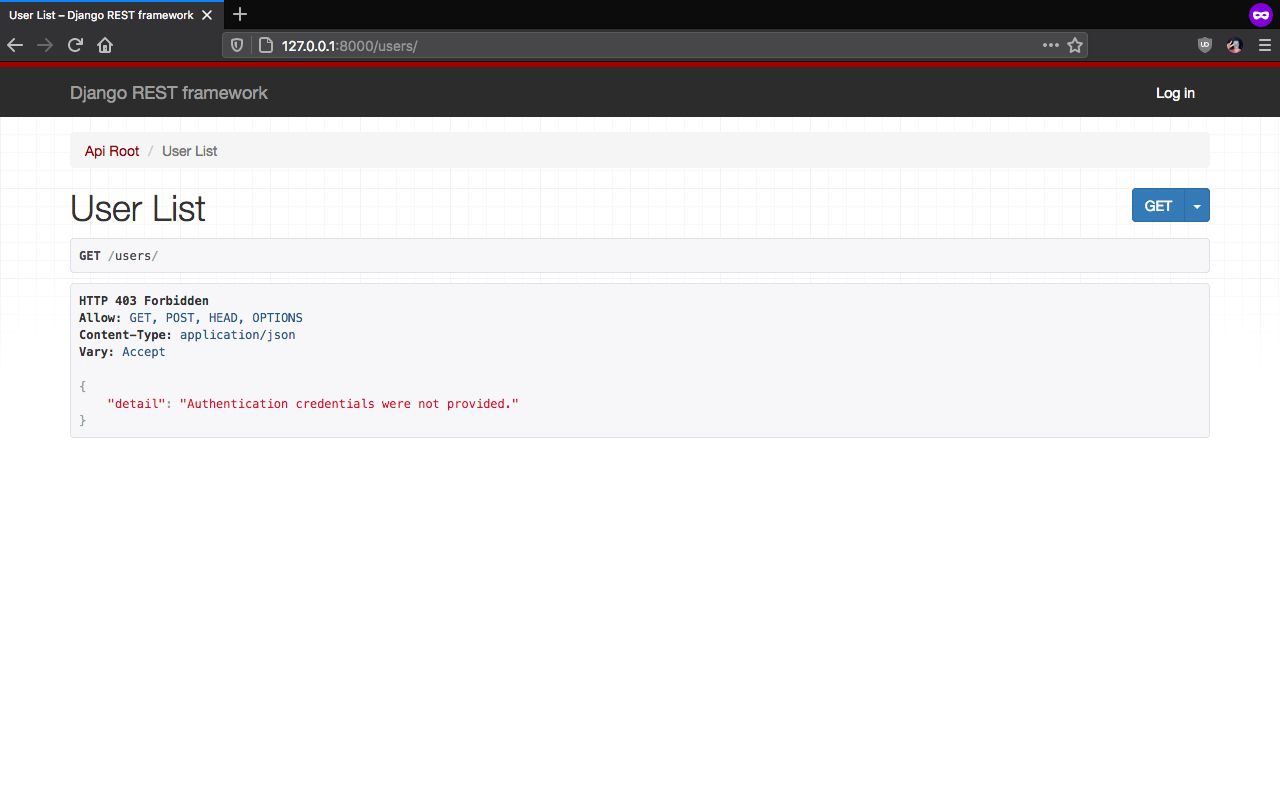Go back to the previous page
The image size is (1280, 800).
[15, 45]
